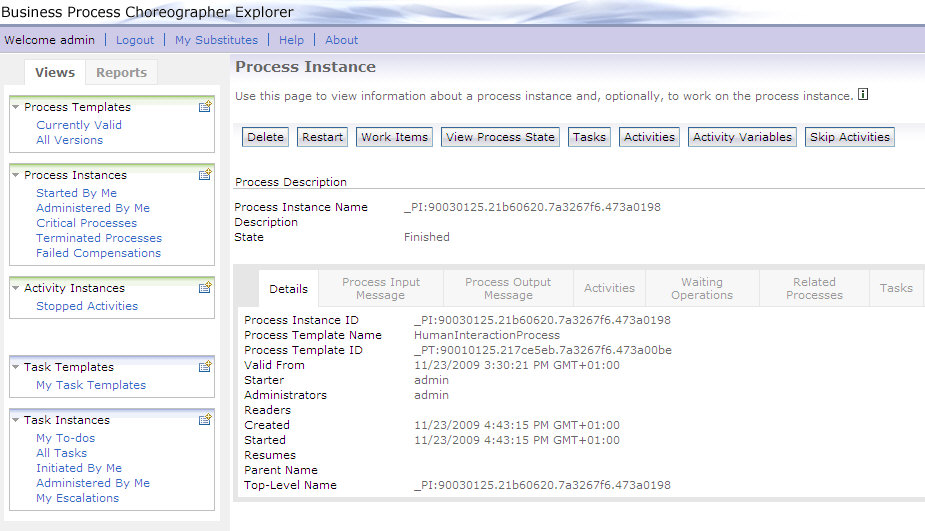Click the Activity Instances panel settings icon

(205, 288)
